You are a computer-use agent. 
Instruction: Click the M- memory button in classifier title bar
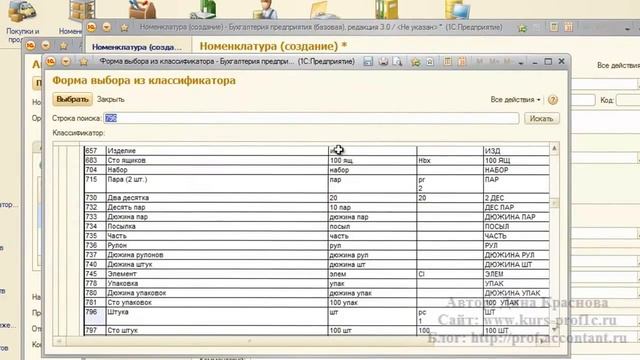coord(508,62)
